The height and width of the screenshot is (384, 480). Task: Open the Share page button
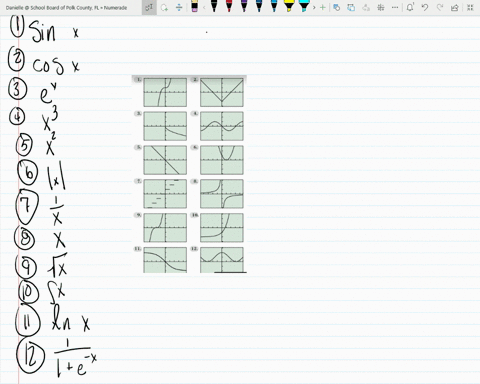coord(455,7)
